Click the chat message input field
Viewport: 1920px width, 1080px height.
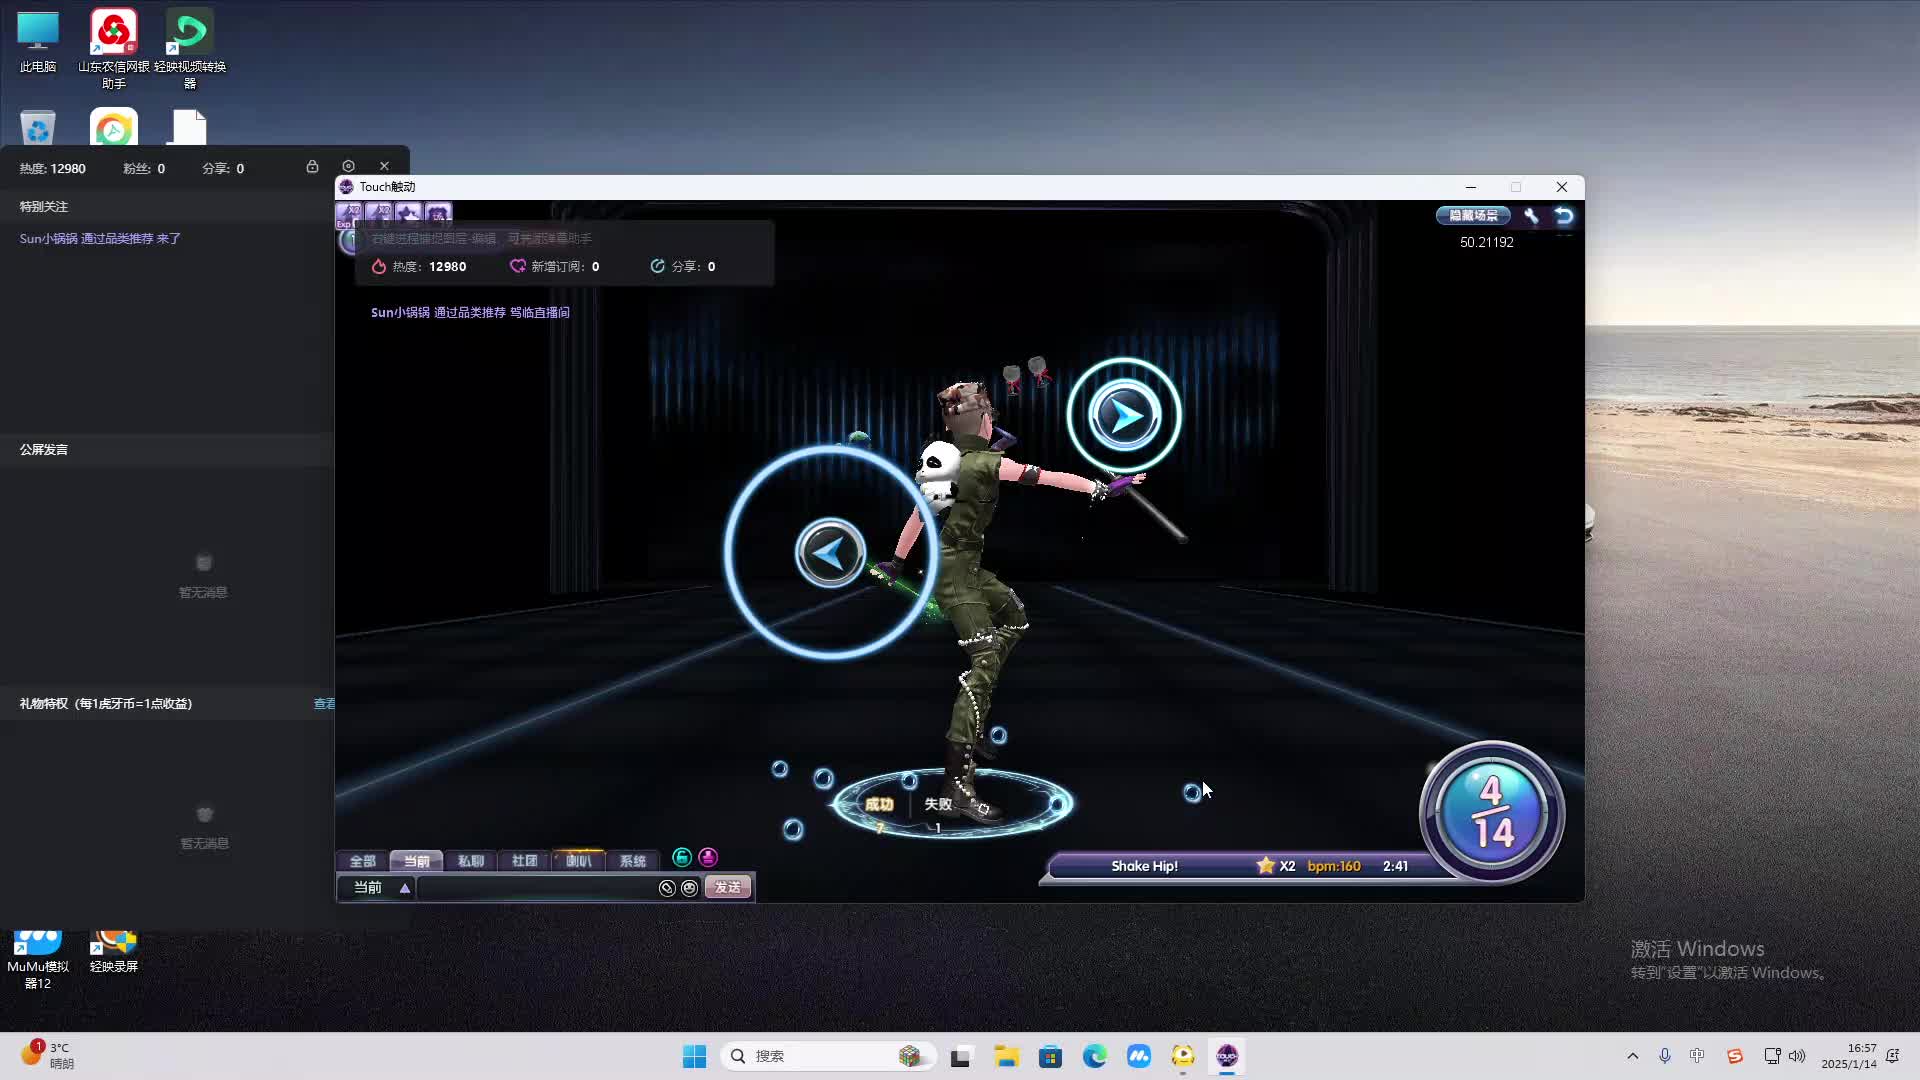535,888
